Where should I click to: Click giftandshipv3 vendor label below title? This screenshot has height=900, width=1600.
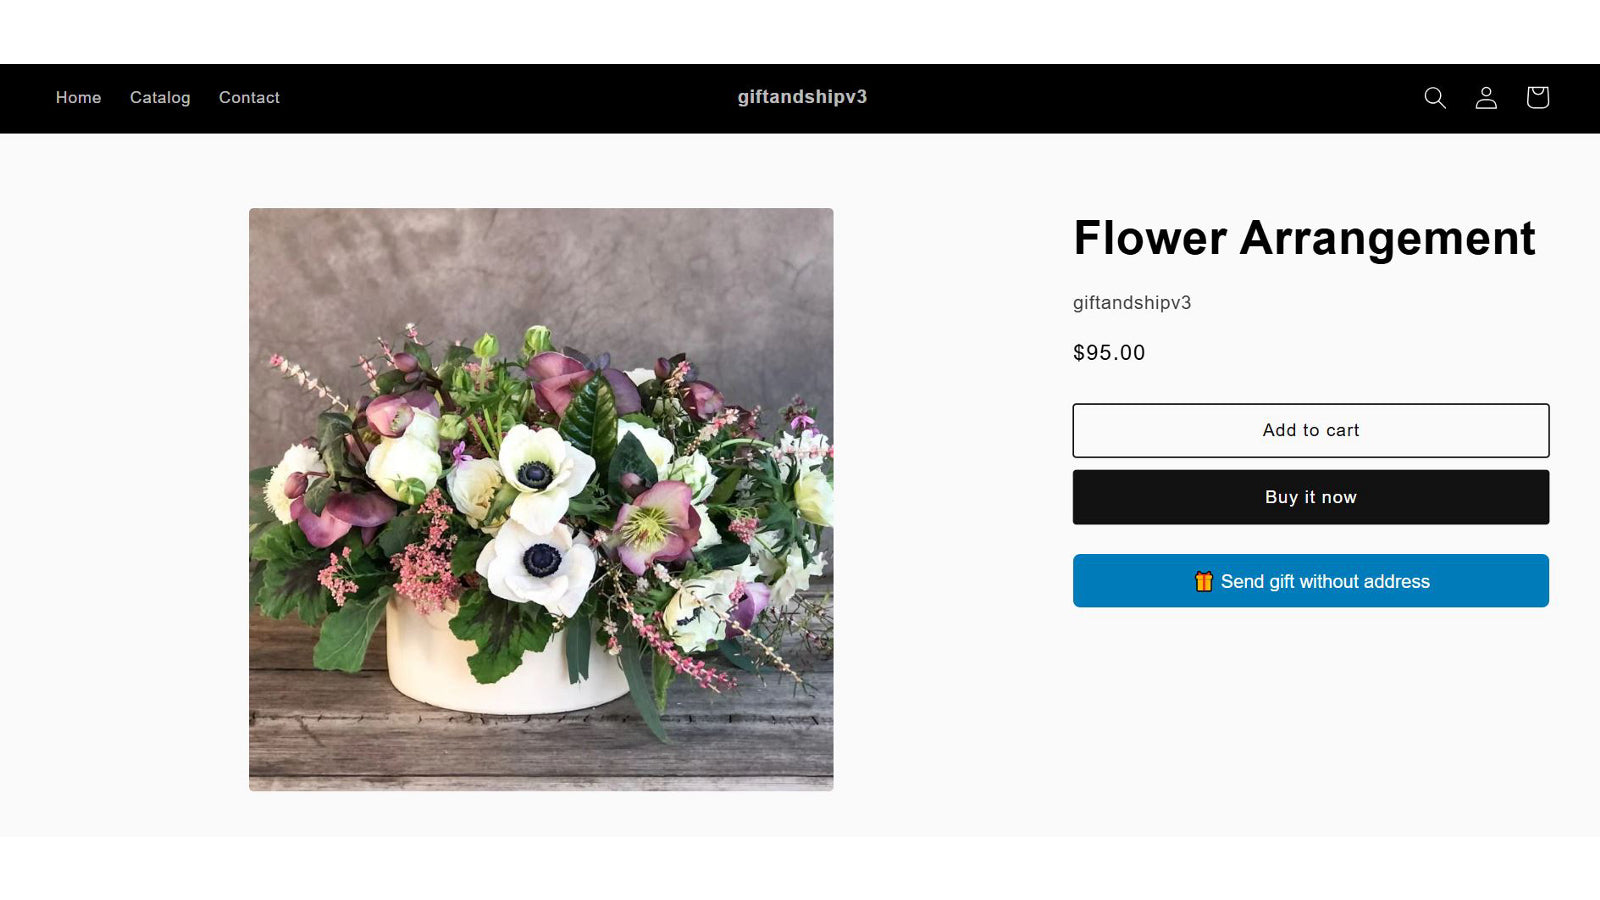[x=1132, y=303]
